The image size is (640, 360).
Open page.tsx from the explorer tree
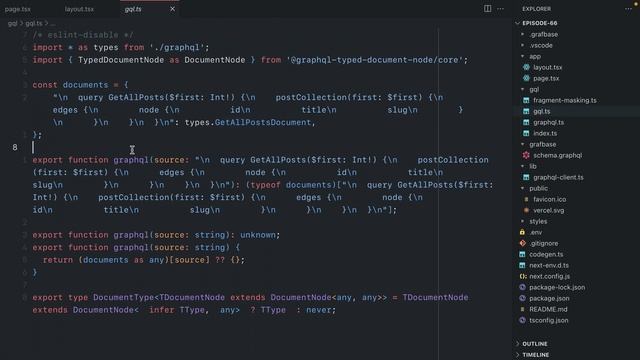pyautogui.click(x=546, y=78)
